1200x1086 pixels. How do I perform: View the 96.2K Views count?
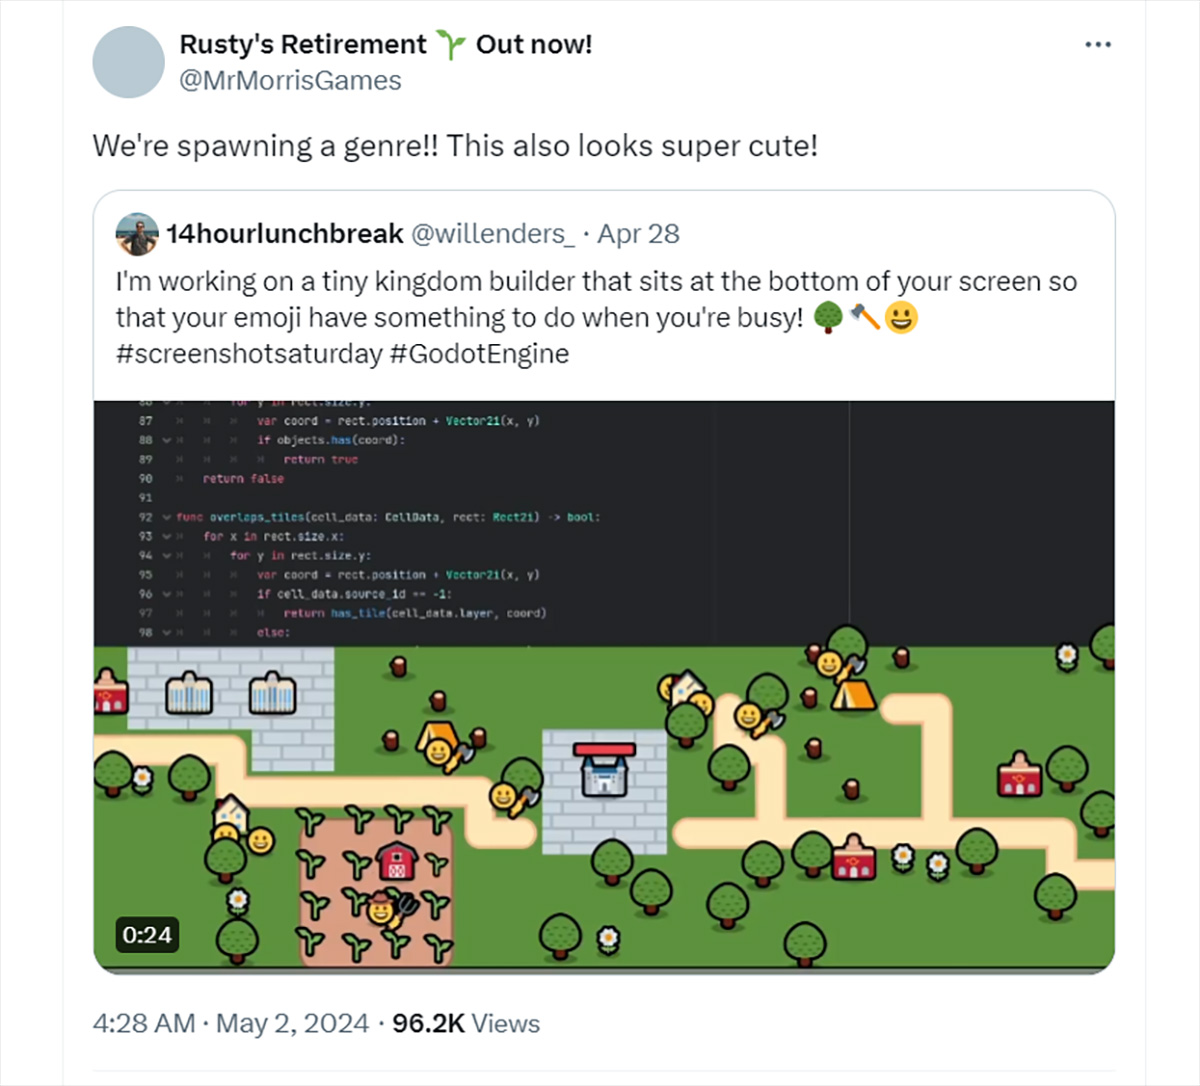point(466,1024)
